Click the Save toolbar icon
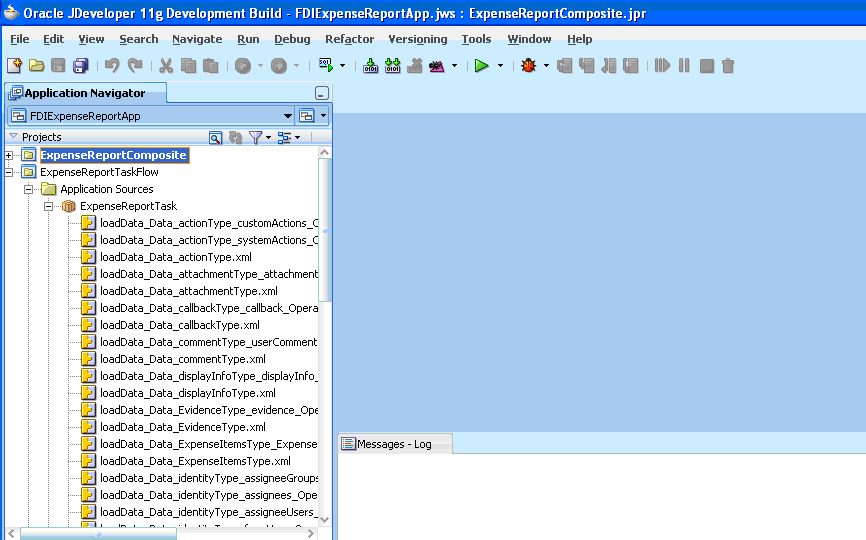 coord(59,66)
